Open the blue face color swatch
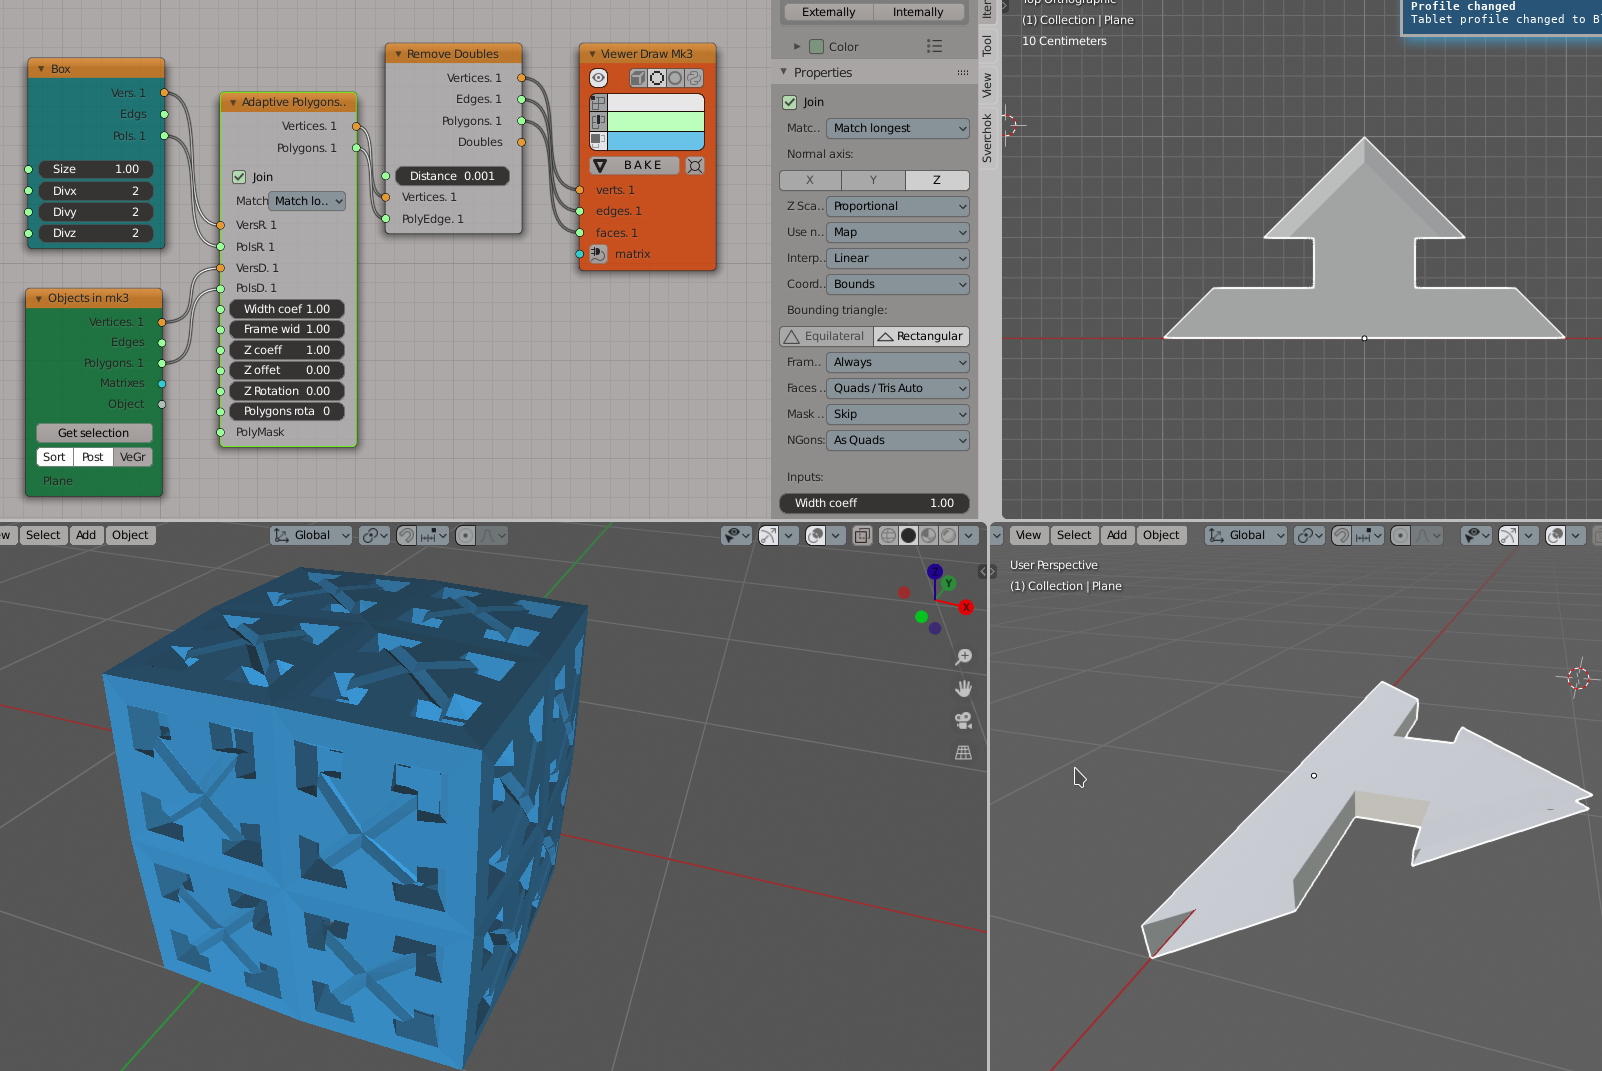The width and height of the screenshot is (1602, 1071). [656, 141]
